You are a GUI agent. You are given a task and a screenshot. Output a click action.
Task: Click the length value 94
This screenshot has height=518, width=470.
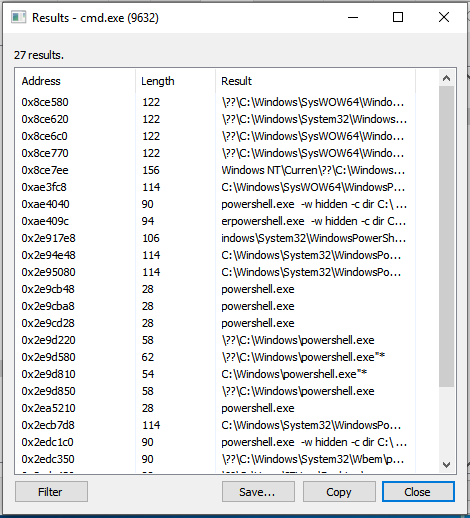148,221
